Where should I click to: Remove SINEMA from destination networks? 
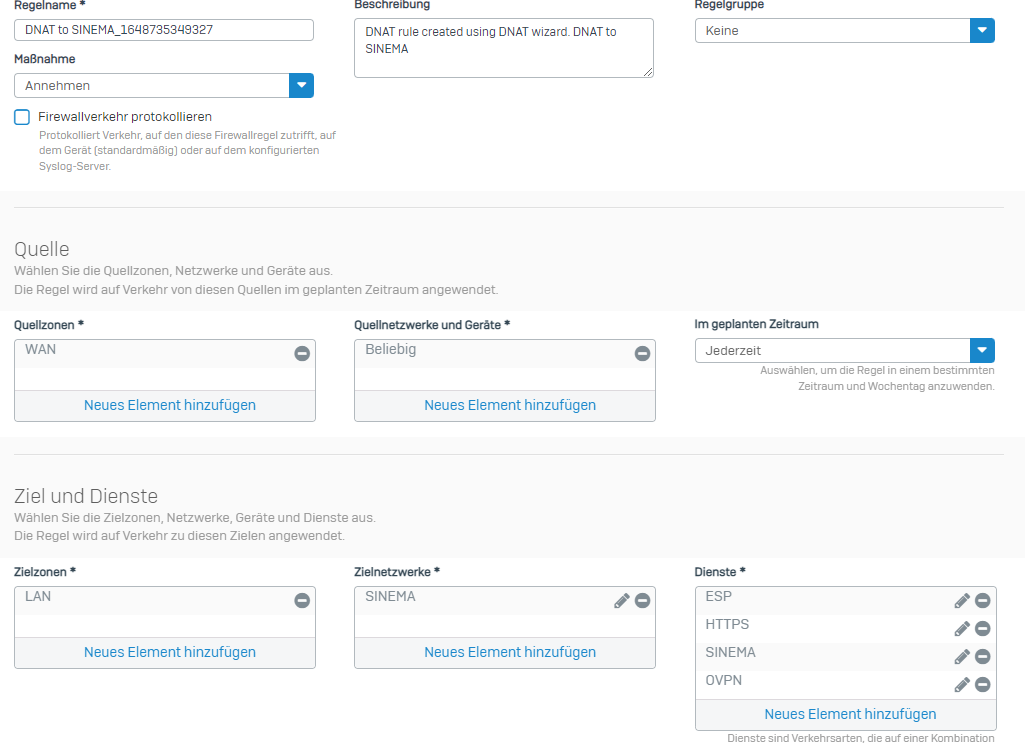[x=642, y=600]
